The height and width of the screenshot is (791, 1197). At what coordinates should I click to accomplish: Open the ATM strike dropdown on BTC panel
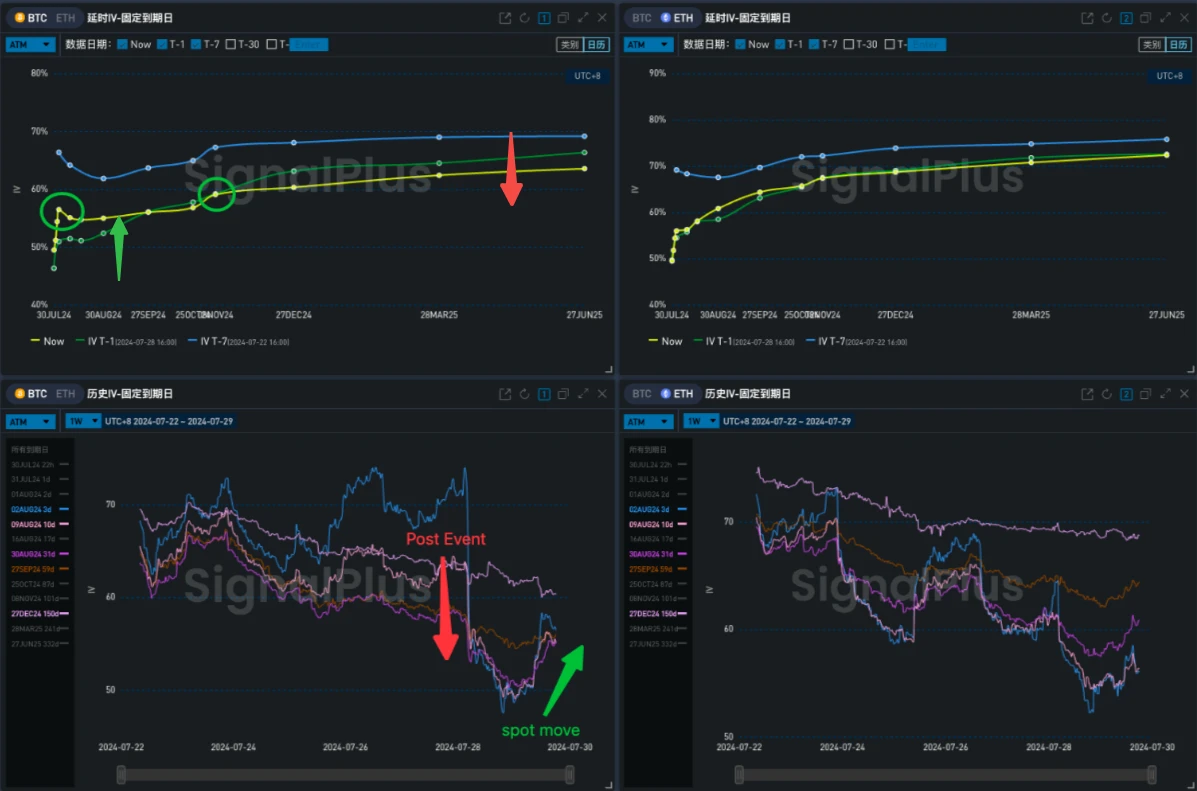click(30, 44)
